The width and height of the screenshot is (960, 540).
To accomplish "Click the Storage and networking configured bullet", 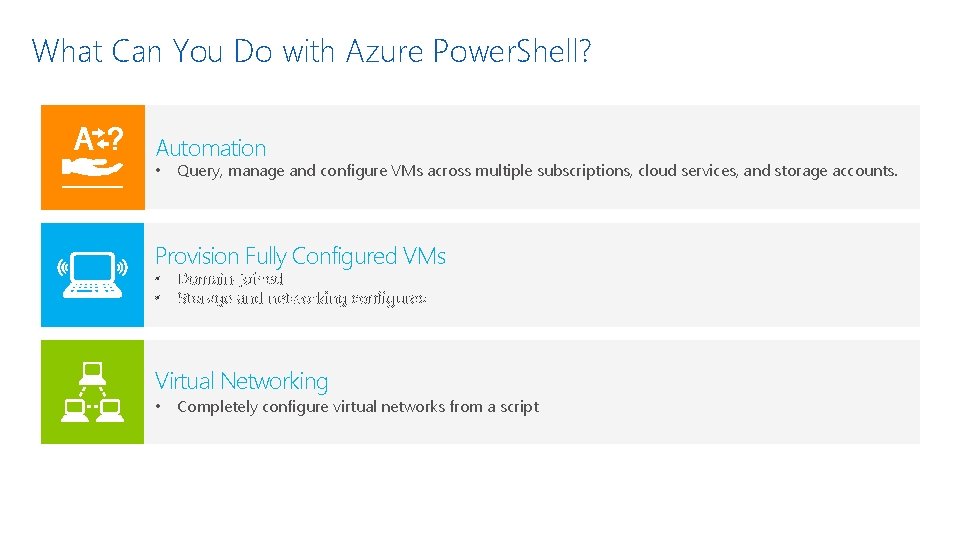I will 301,299.
